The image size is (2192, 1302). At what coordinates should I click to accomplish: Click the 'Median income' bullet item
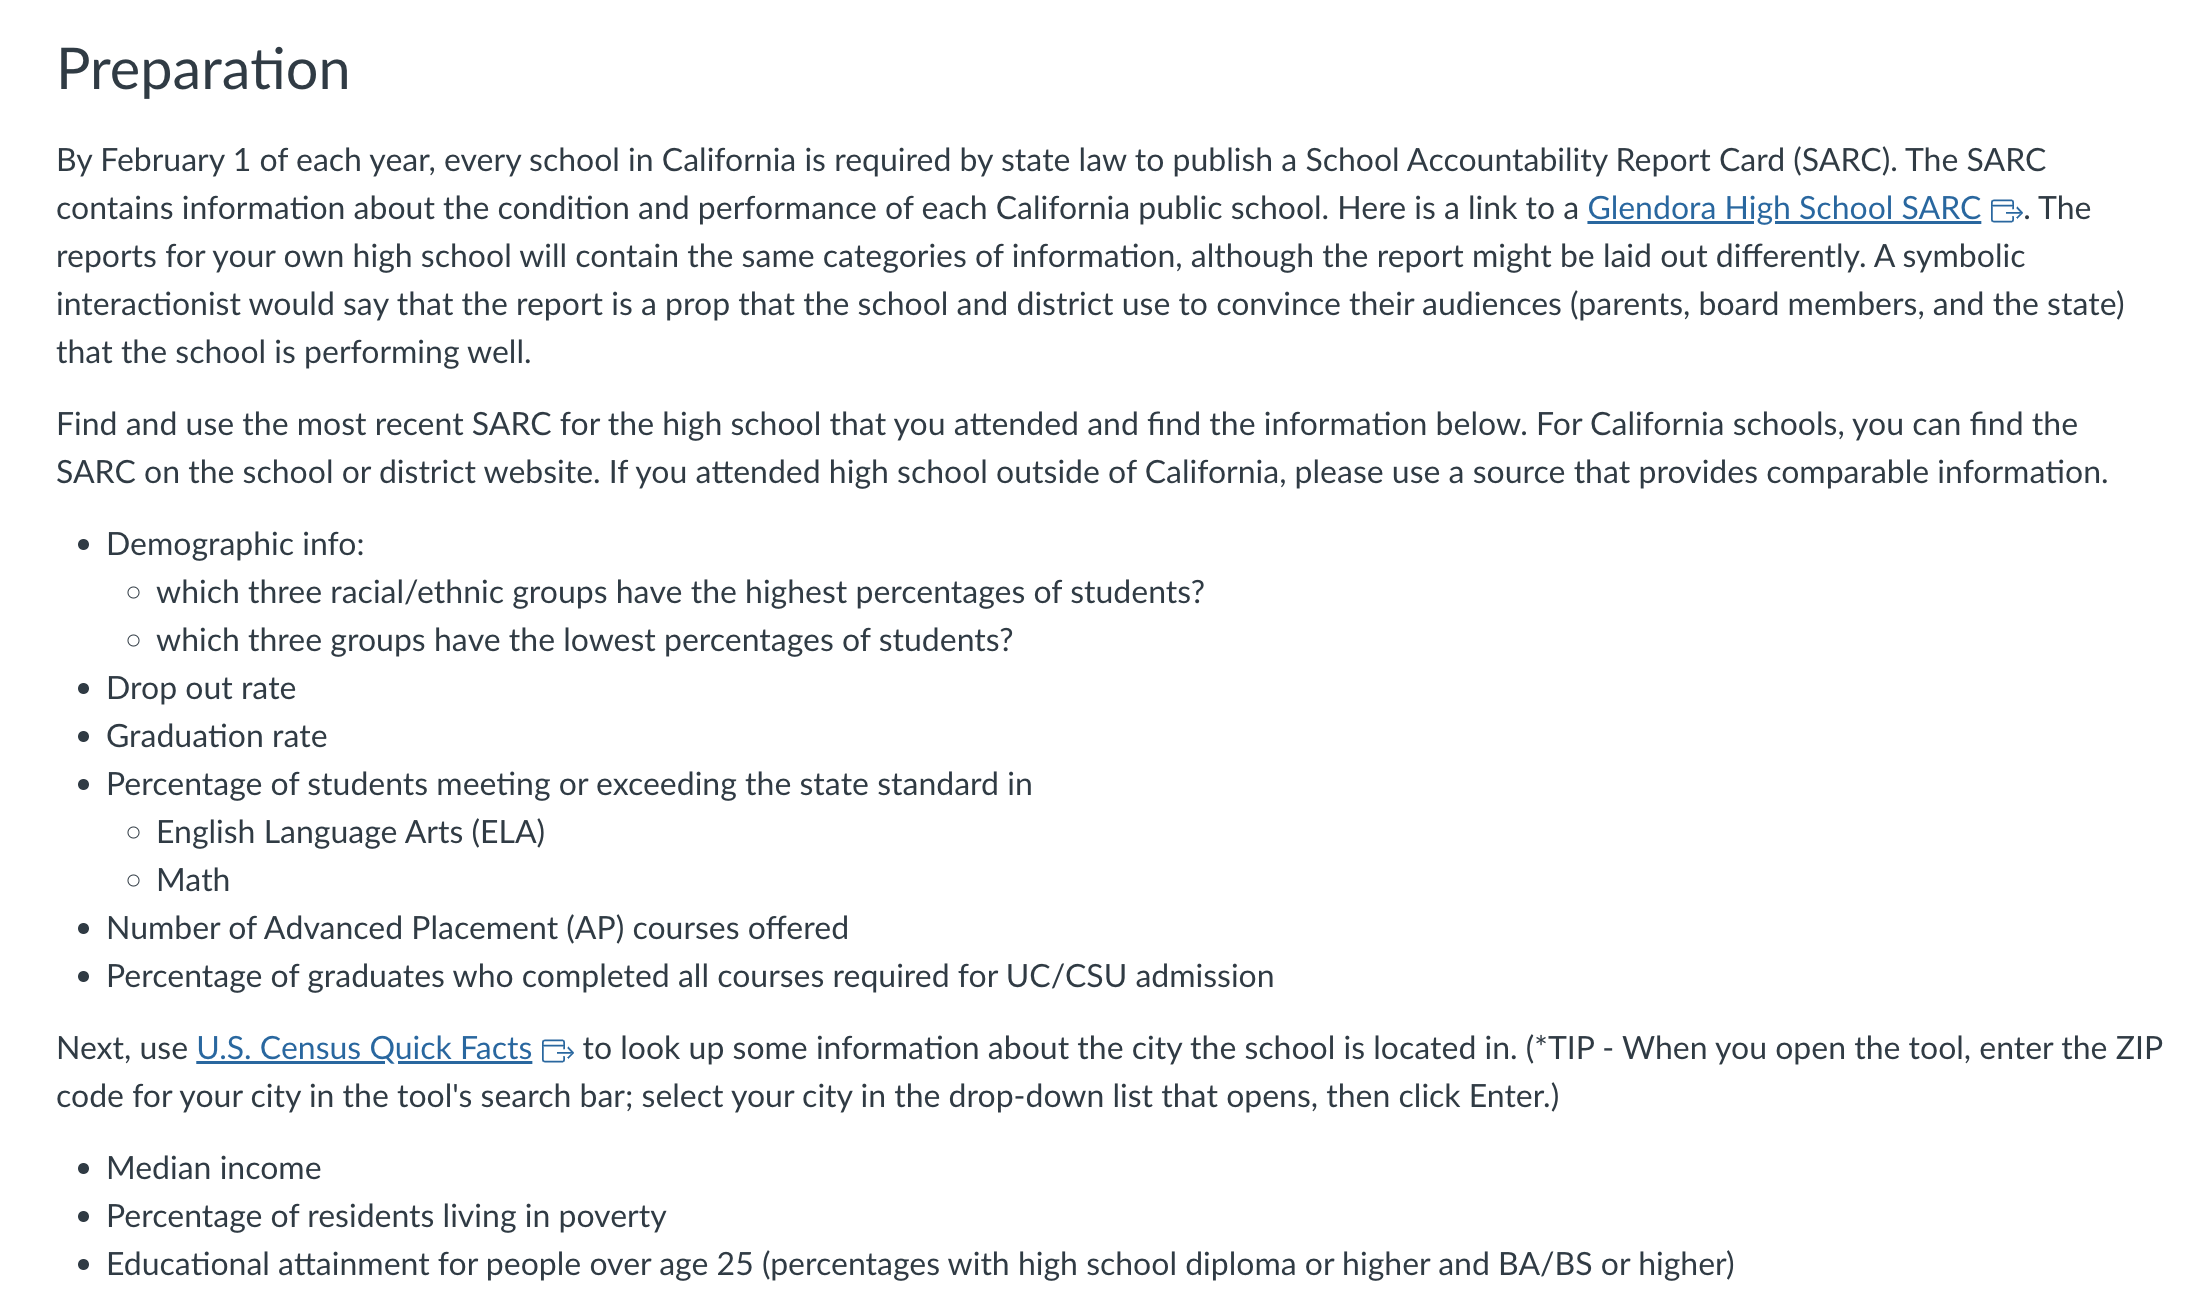point(214,1168)
